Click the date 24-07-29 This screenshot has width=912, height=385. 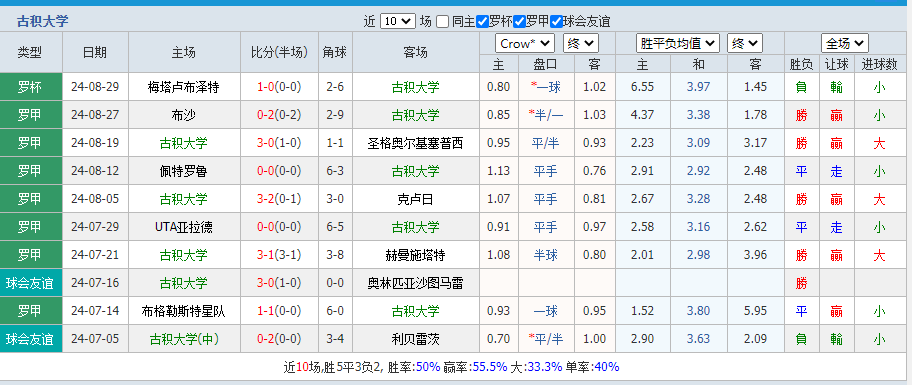95,227
